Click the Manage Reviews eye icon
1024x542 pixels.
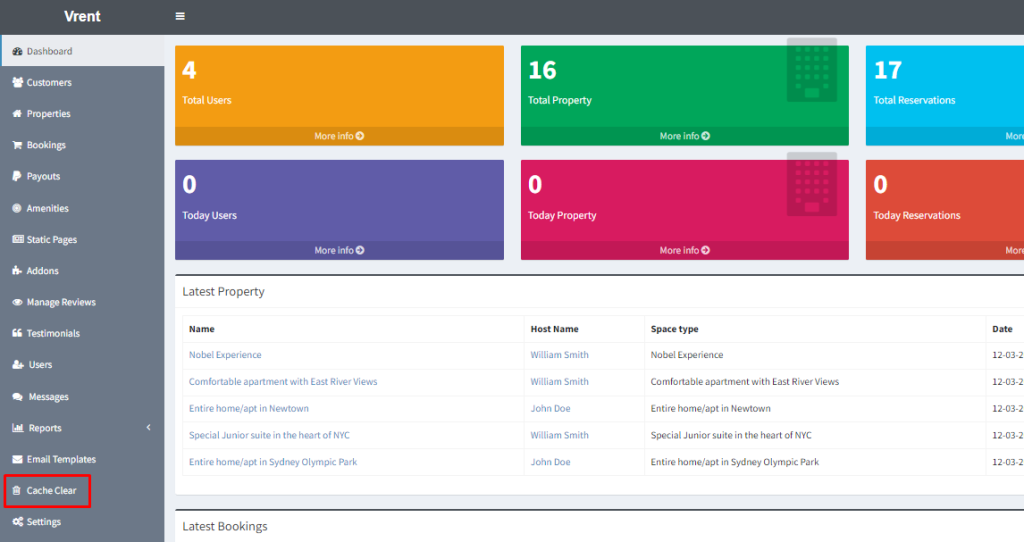(x=17, y=302)
